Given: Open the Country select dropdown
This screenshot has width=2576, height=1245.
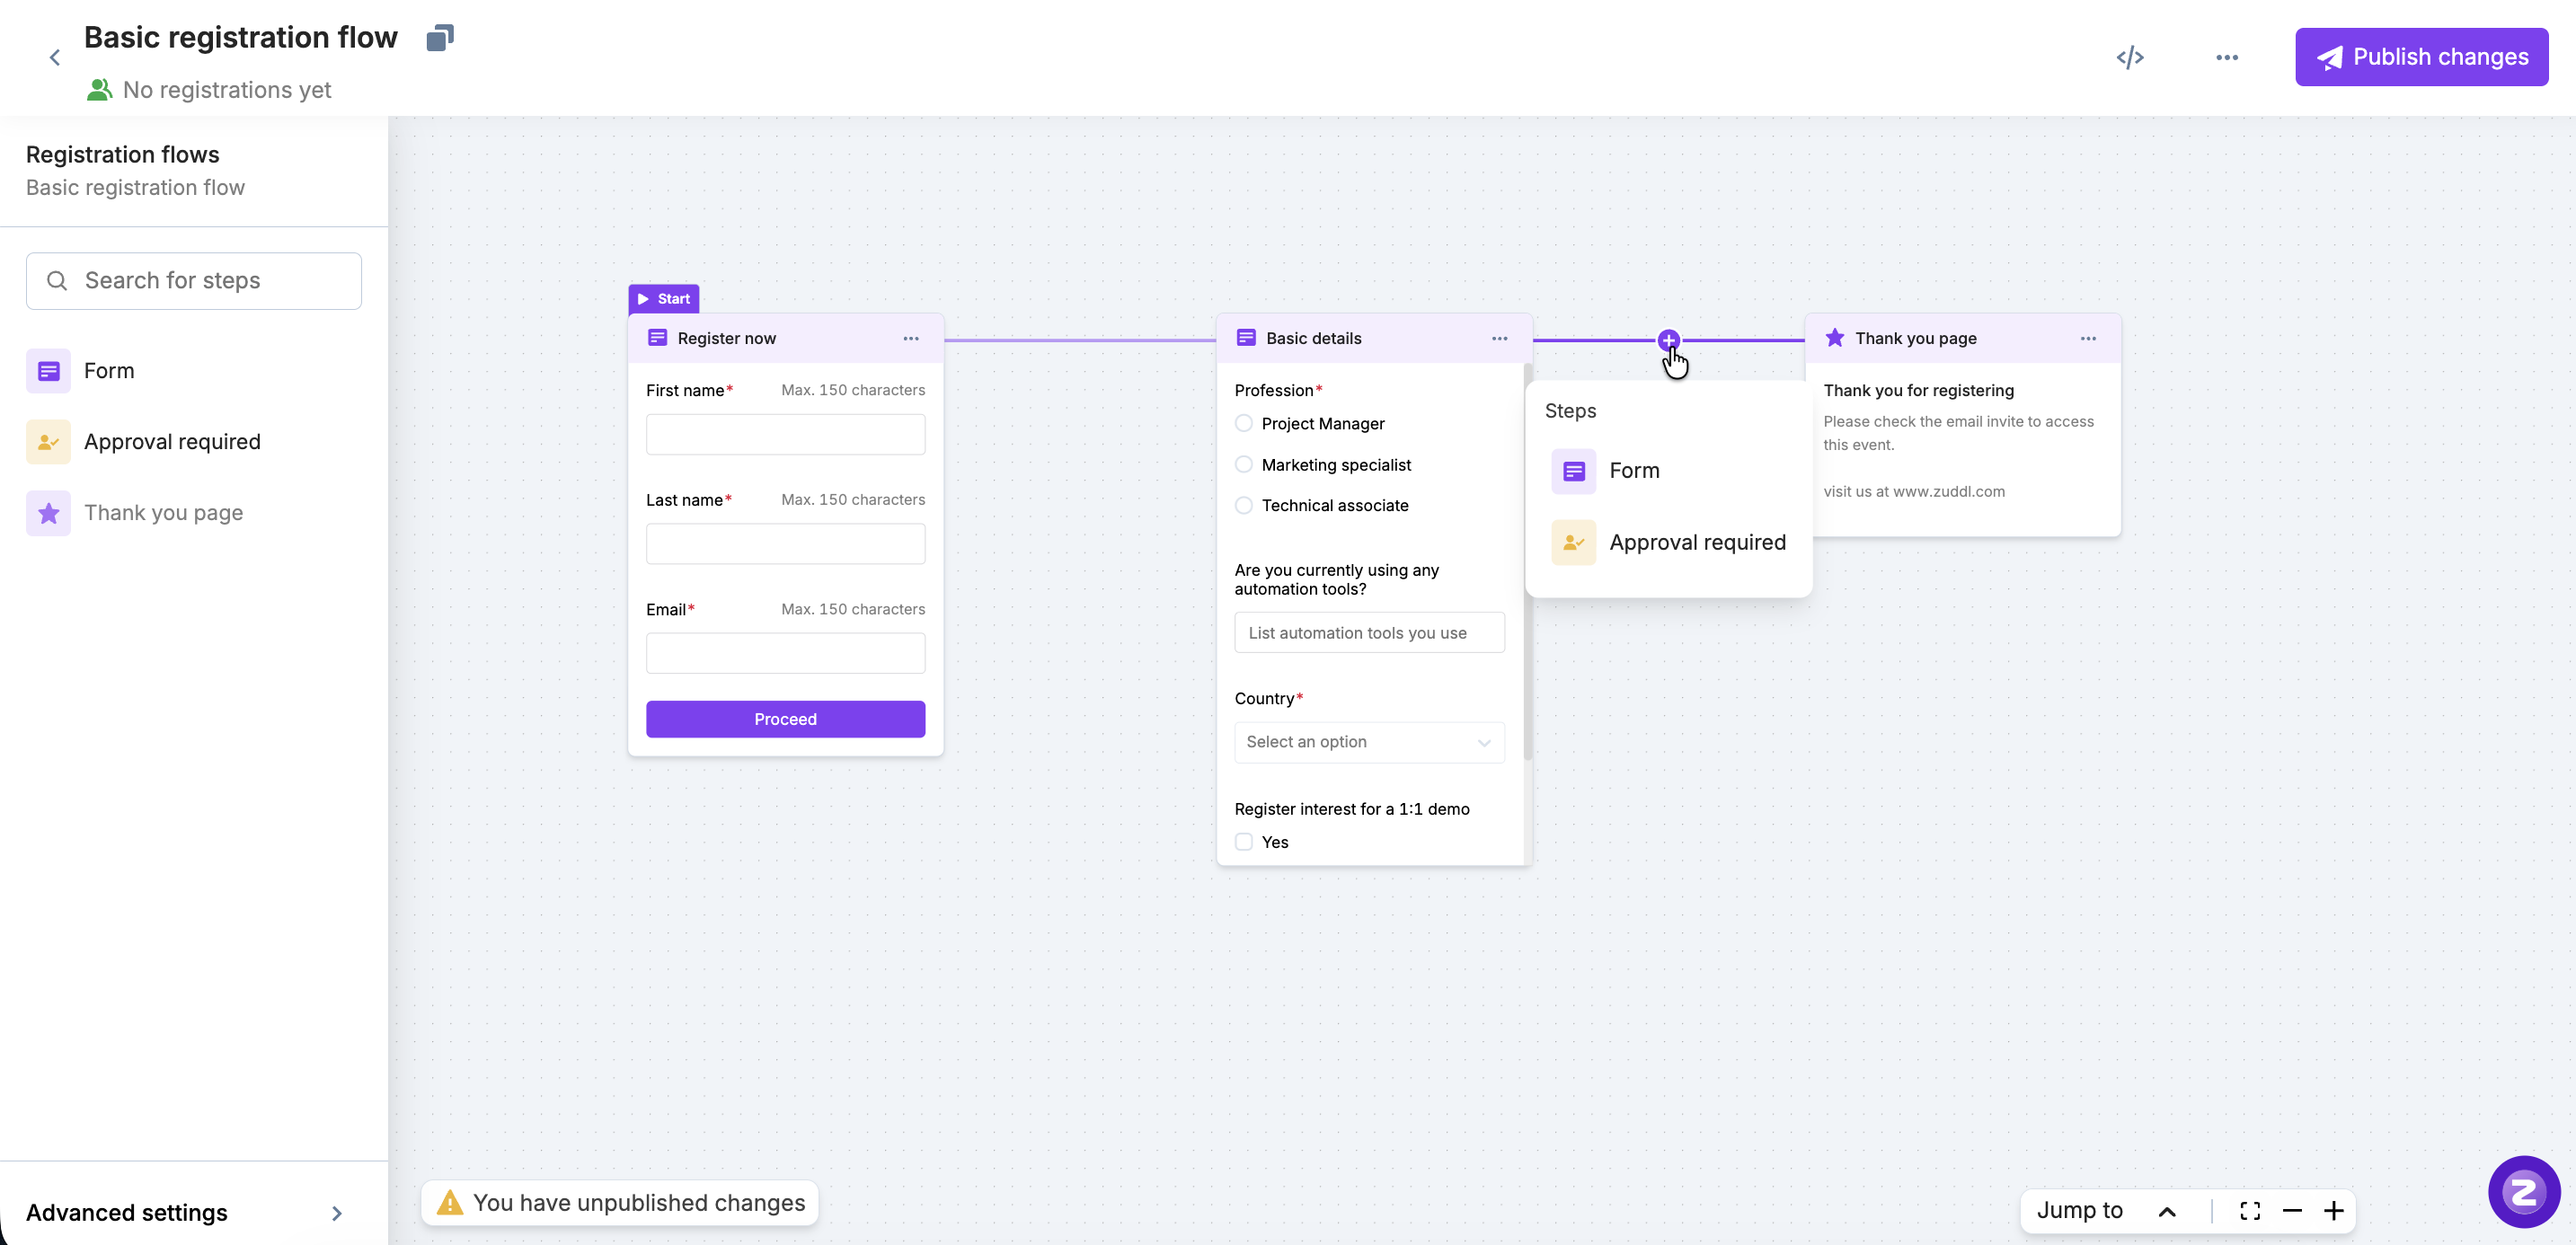Looking at the screenshot, I should tap(1368, 742).
